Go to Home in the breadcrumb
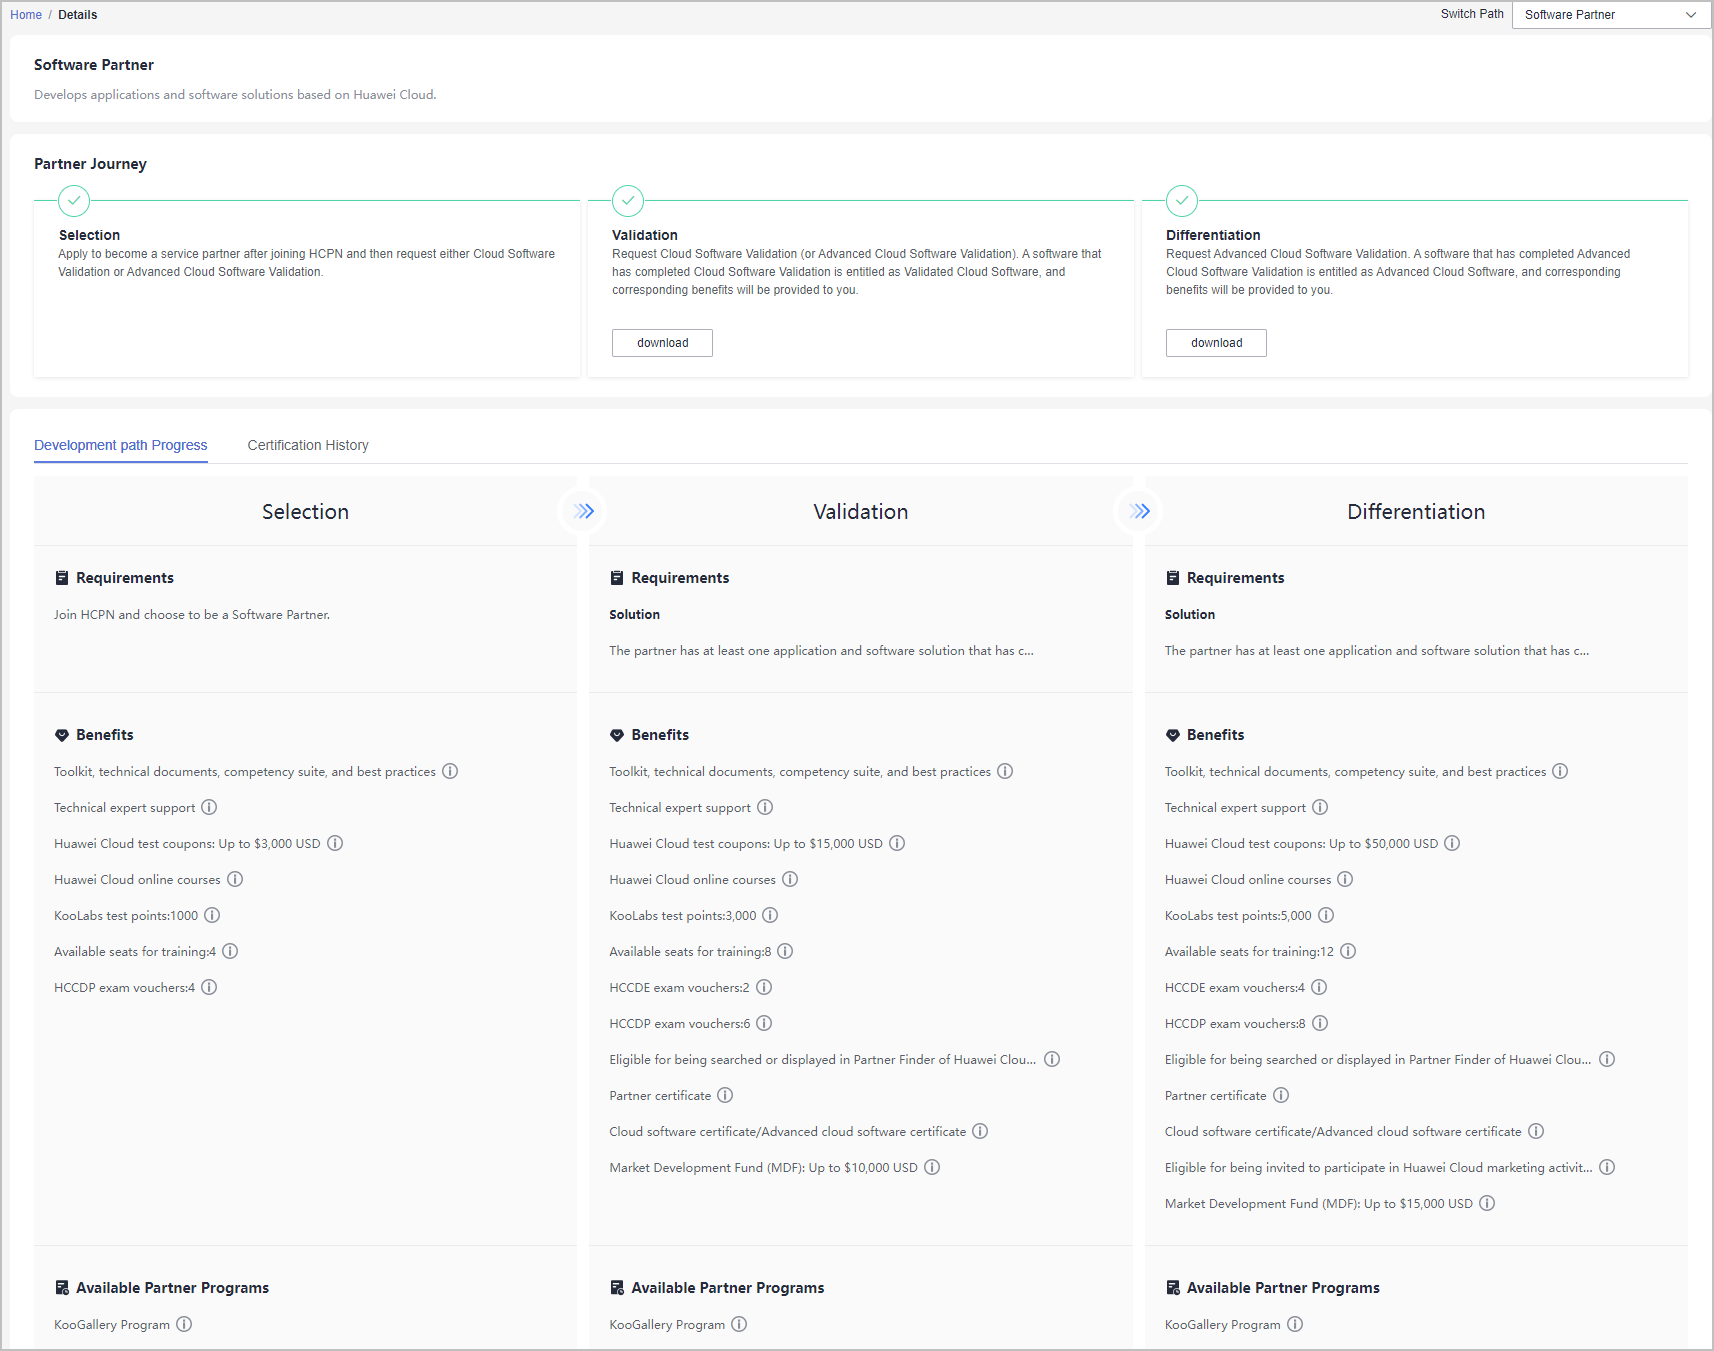Image resolution: width=1714 pixels, height=1351 pixels. tap(26, 15)
